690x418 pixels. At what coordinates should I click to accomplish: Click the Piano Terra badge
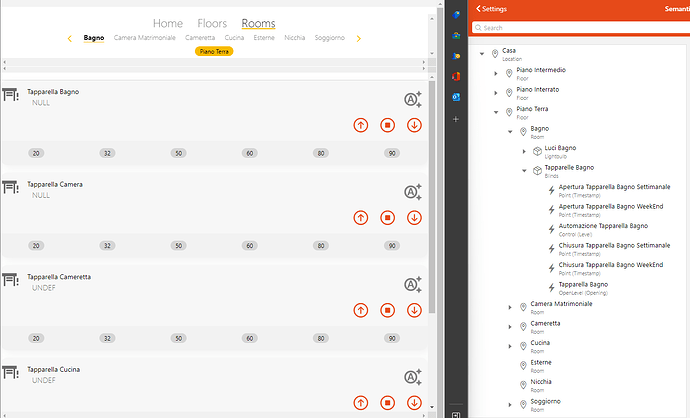[x=214, y=51]
